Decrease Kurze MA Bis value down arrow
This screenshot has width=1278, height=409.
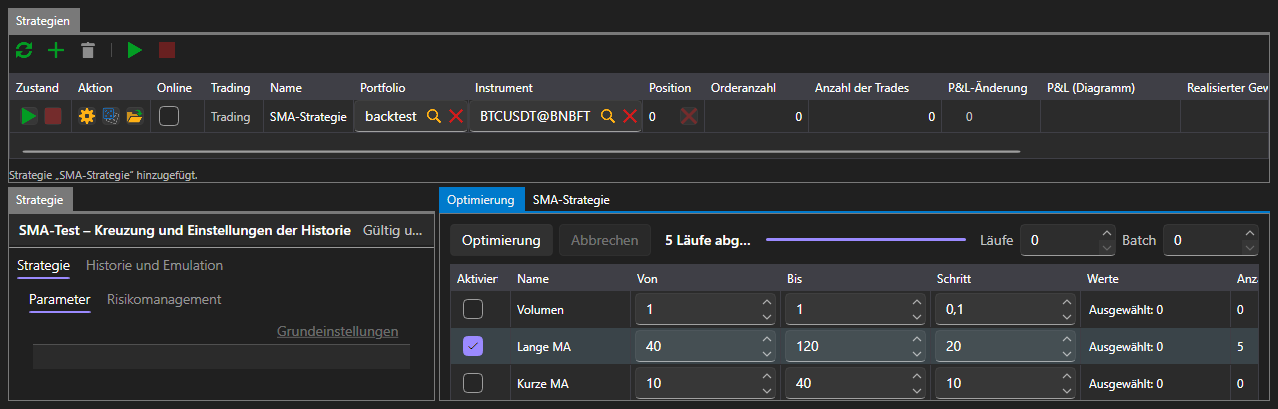[x=916, y=390]
